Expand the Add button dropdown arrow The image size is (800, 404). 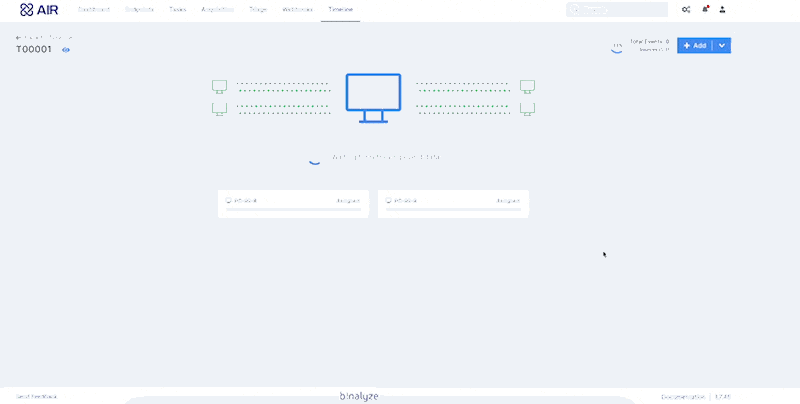[721, 45]
